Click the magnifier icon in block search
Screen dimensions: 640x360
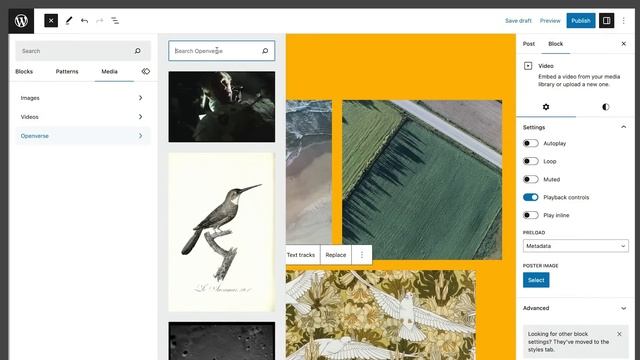pyautogui.click(x=138, y=51)
